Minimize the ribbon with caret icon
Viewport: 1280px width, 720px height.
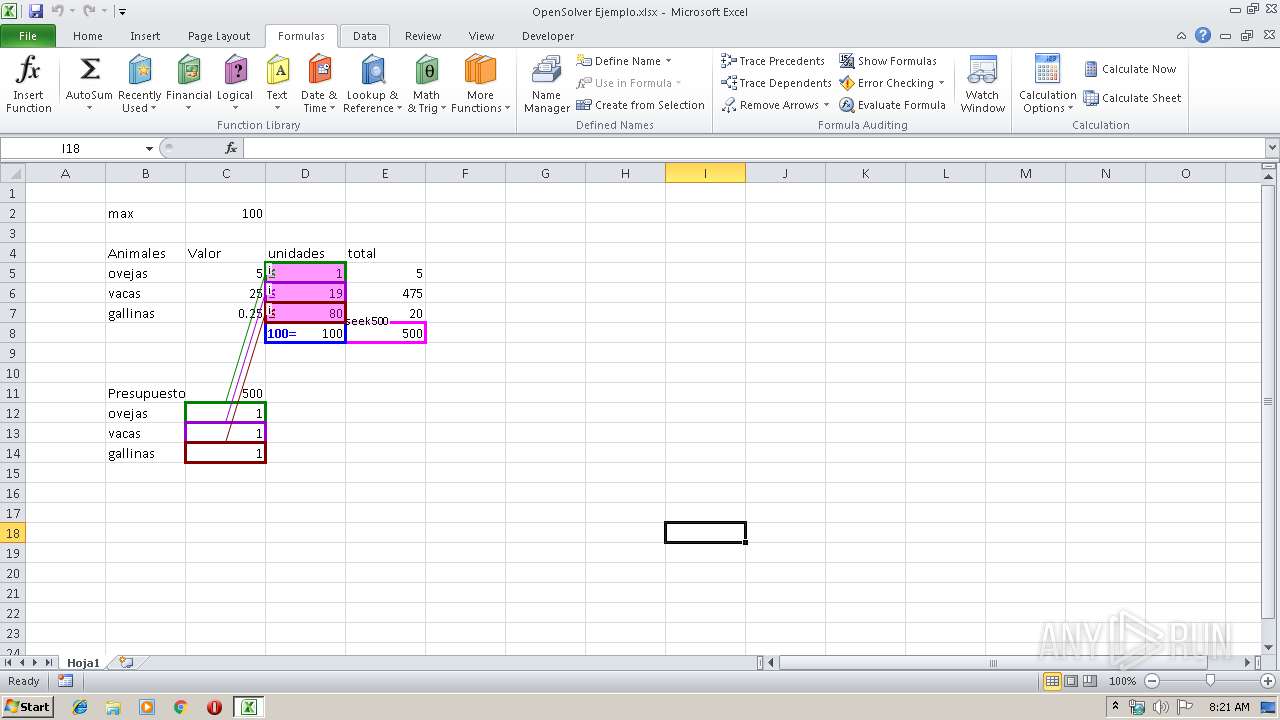1183,35
